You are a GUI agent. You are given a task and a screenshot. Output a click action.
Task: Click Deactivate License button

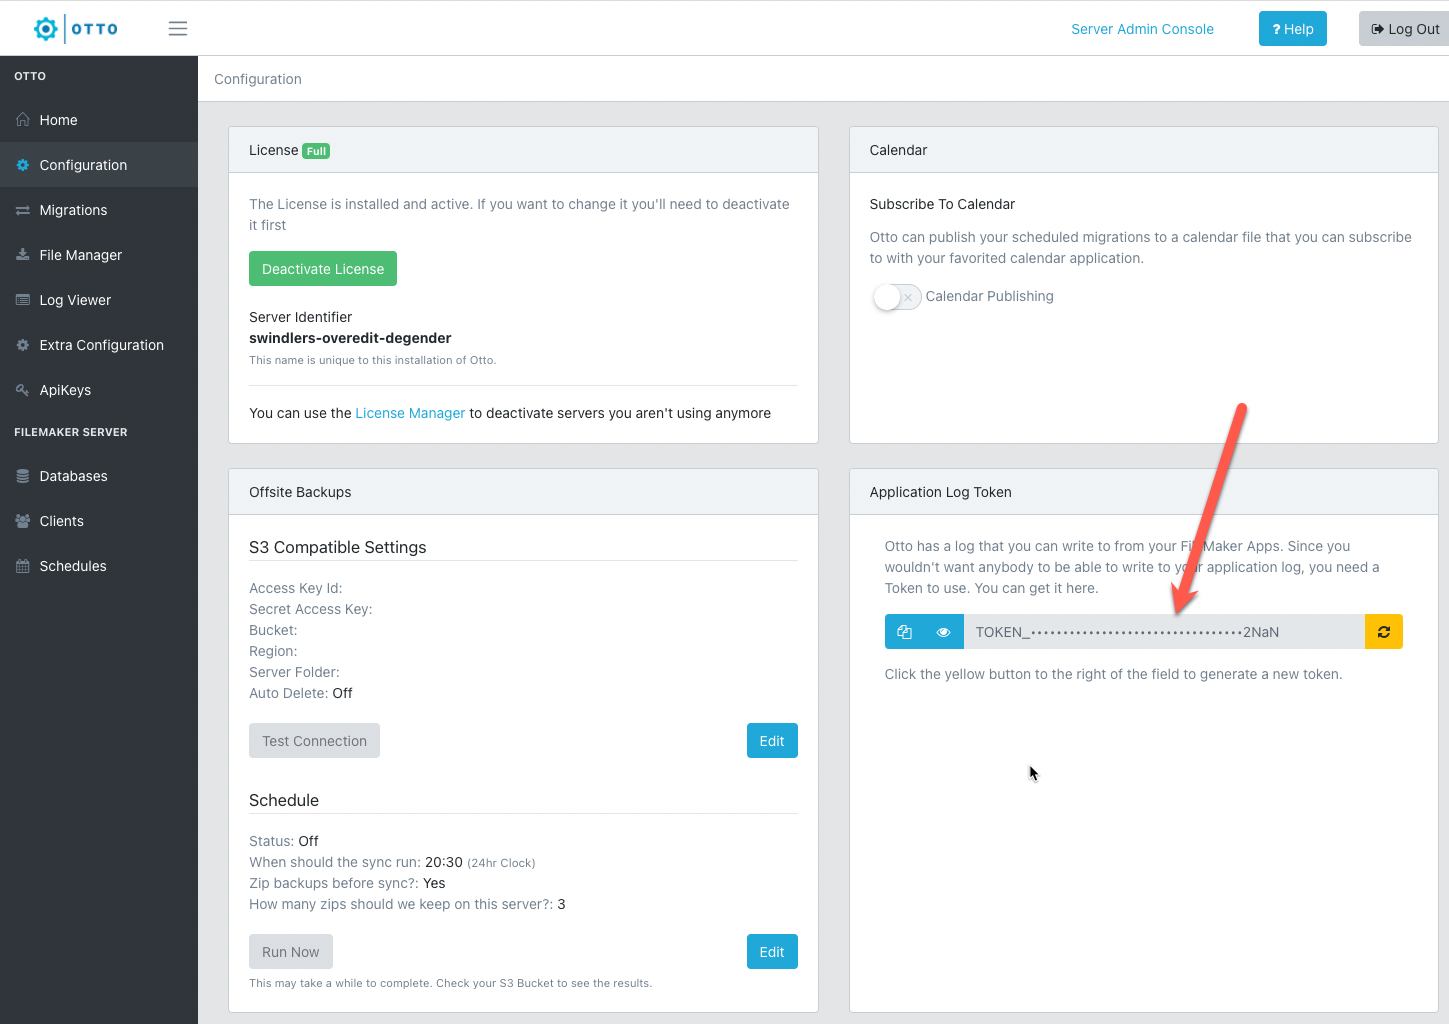pyautogui.click(x=323, y=269)
